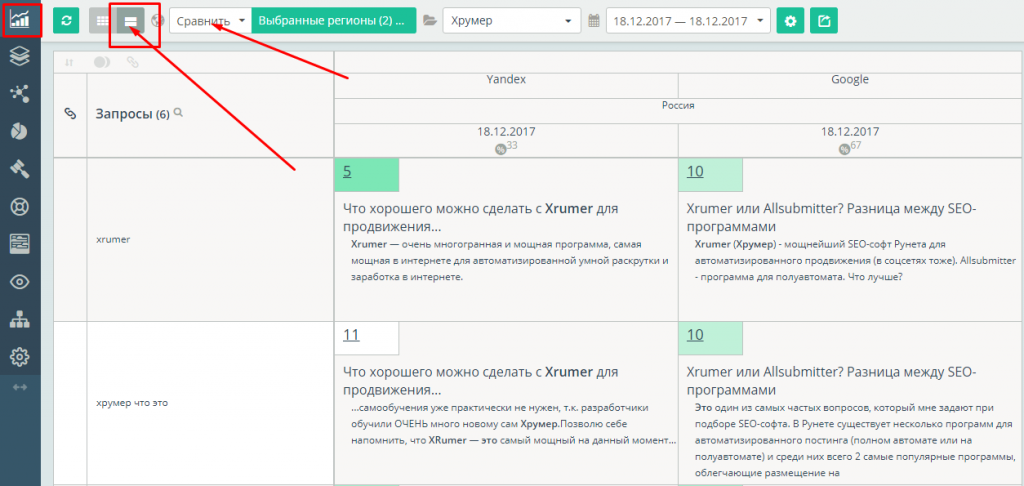Image resolution: width=1024 pixels, height=486 pixels.
Task: Open the gear settings in sidebar
Action: coord(20,357)
